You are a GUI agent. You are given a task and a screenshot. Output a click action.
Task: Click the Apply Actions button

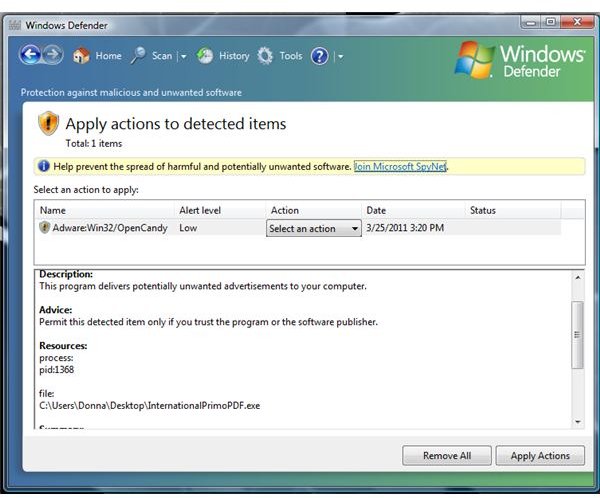coord(540,456)
